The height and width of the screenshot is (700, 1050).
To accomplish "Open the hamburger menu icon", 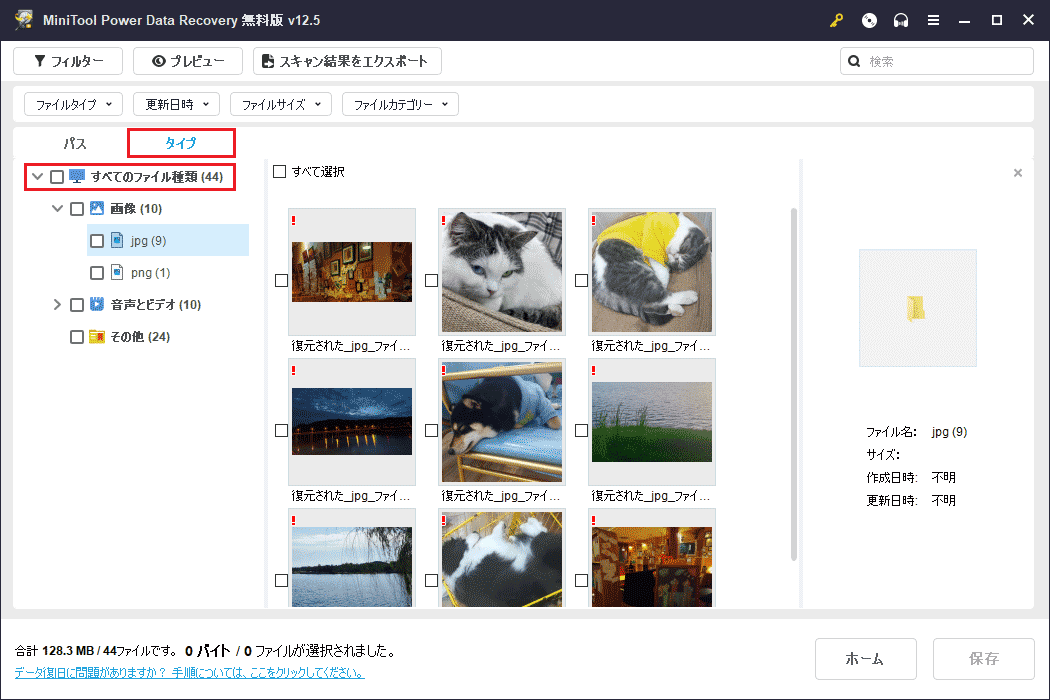I will pyautogui.click(x=933, y=20).
